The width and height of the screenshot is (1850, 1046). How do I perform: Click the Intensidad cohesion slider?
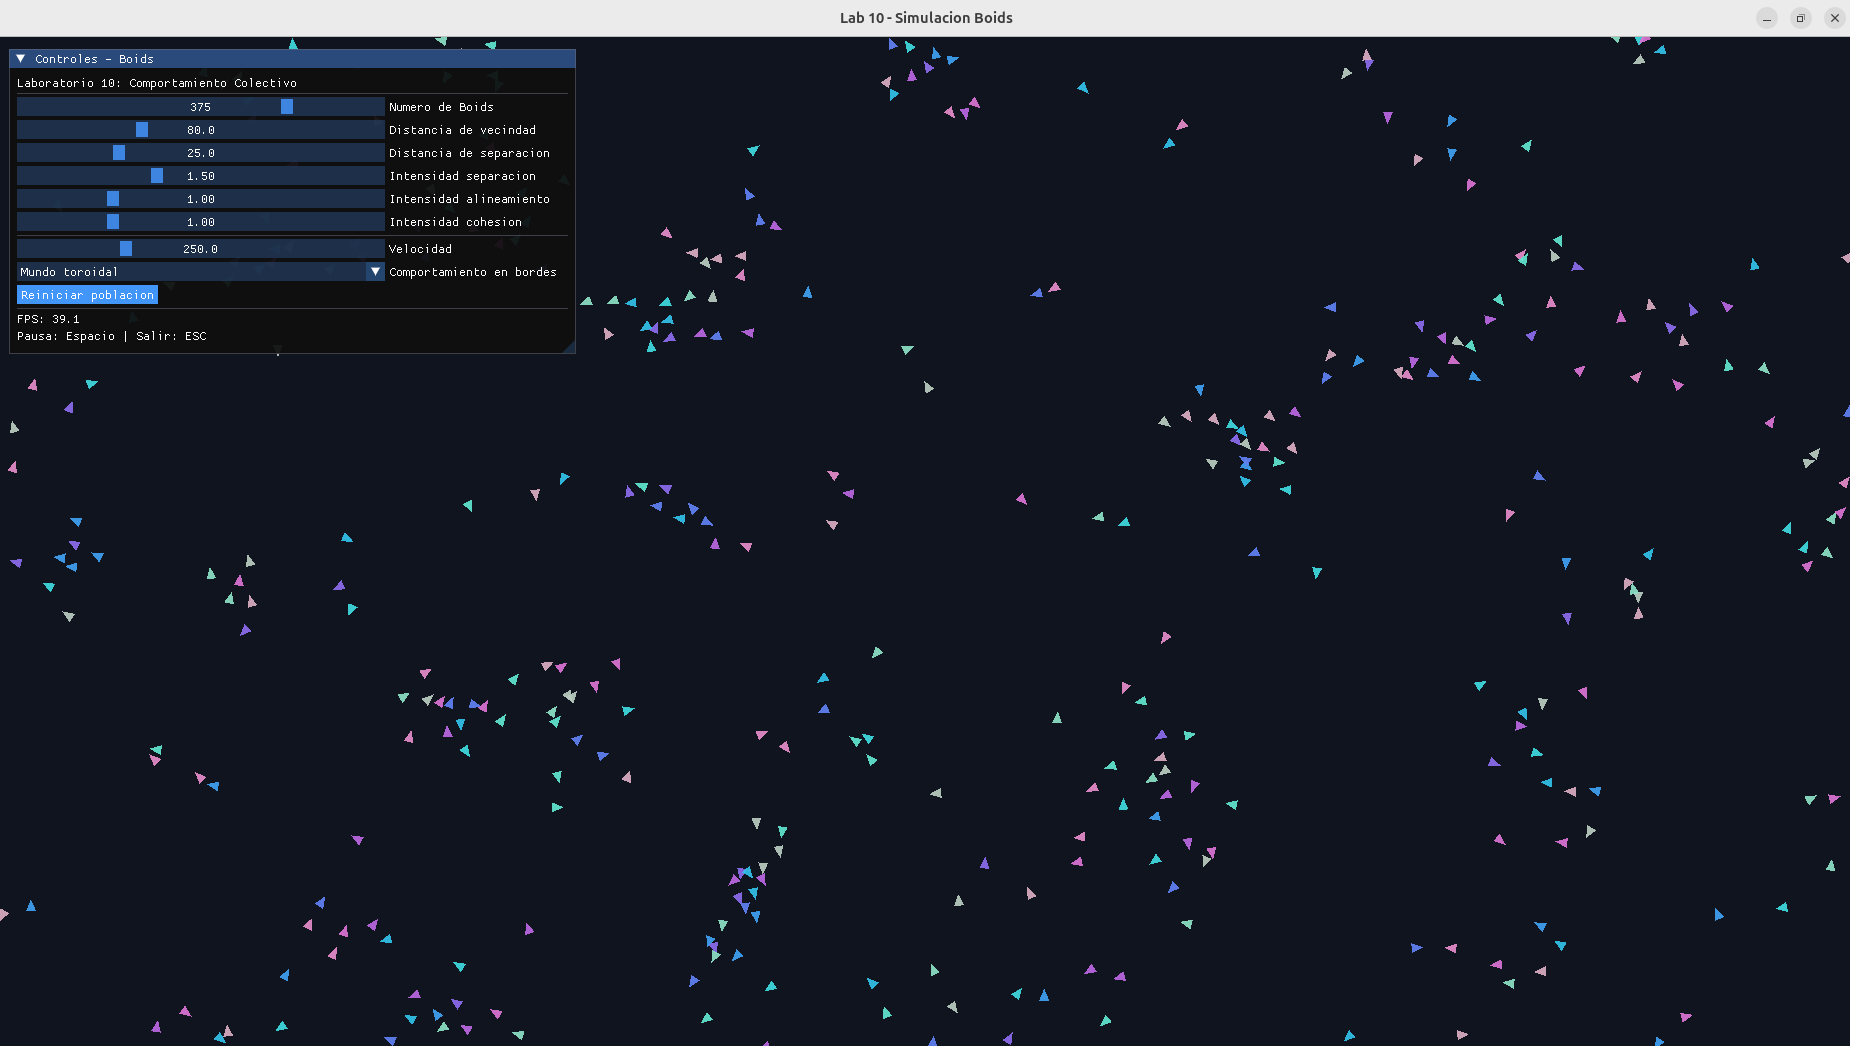[200, 222]
